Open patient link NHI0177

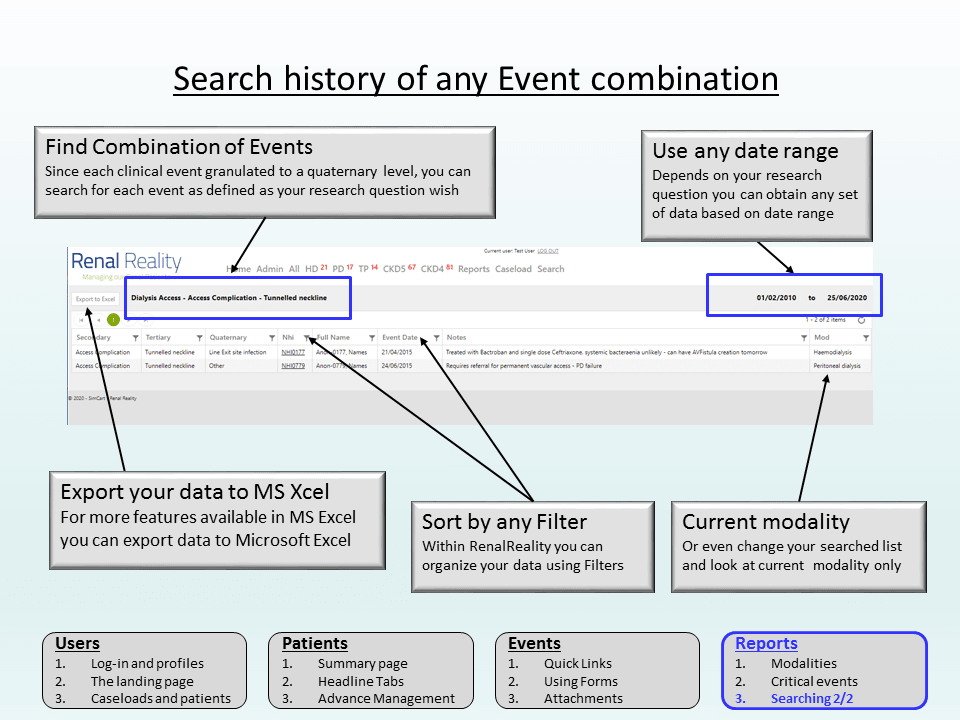292,352
